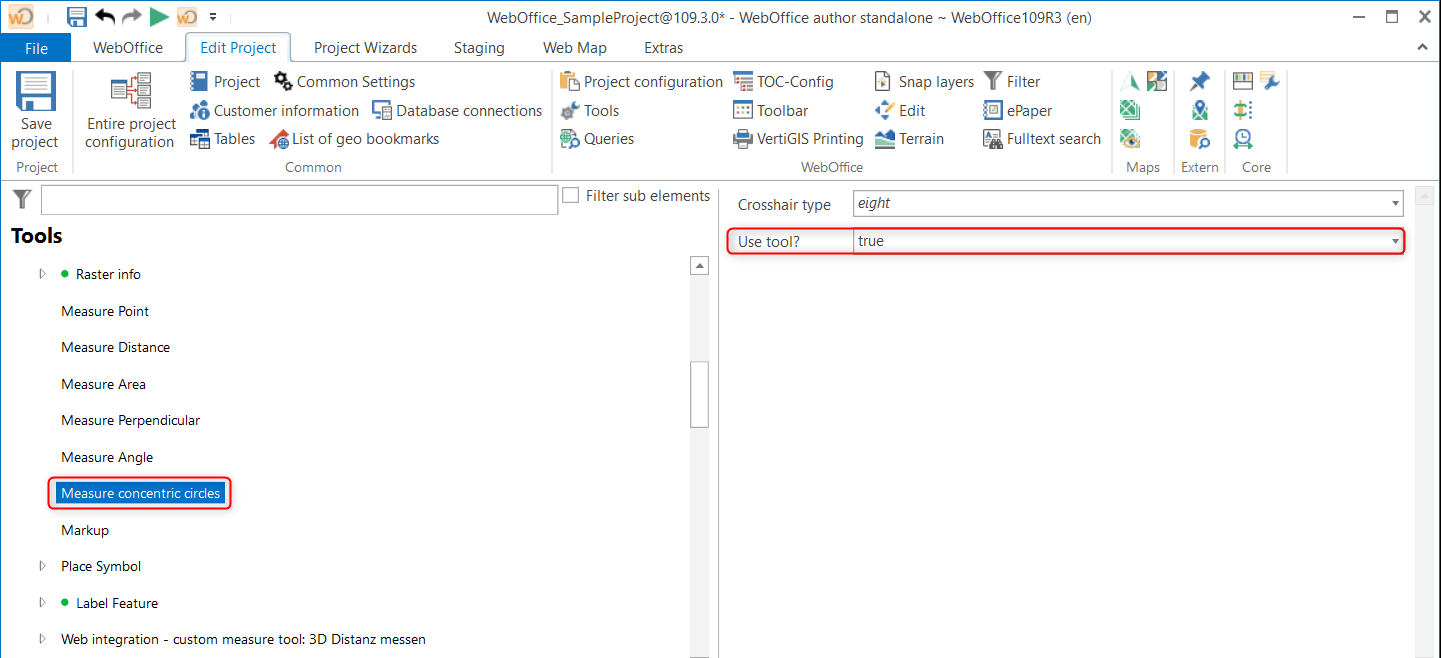
Task: Click the green run arrow in quick access toolbar
Action: point(159,16)
